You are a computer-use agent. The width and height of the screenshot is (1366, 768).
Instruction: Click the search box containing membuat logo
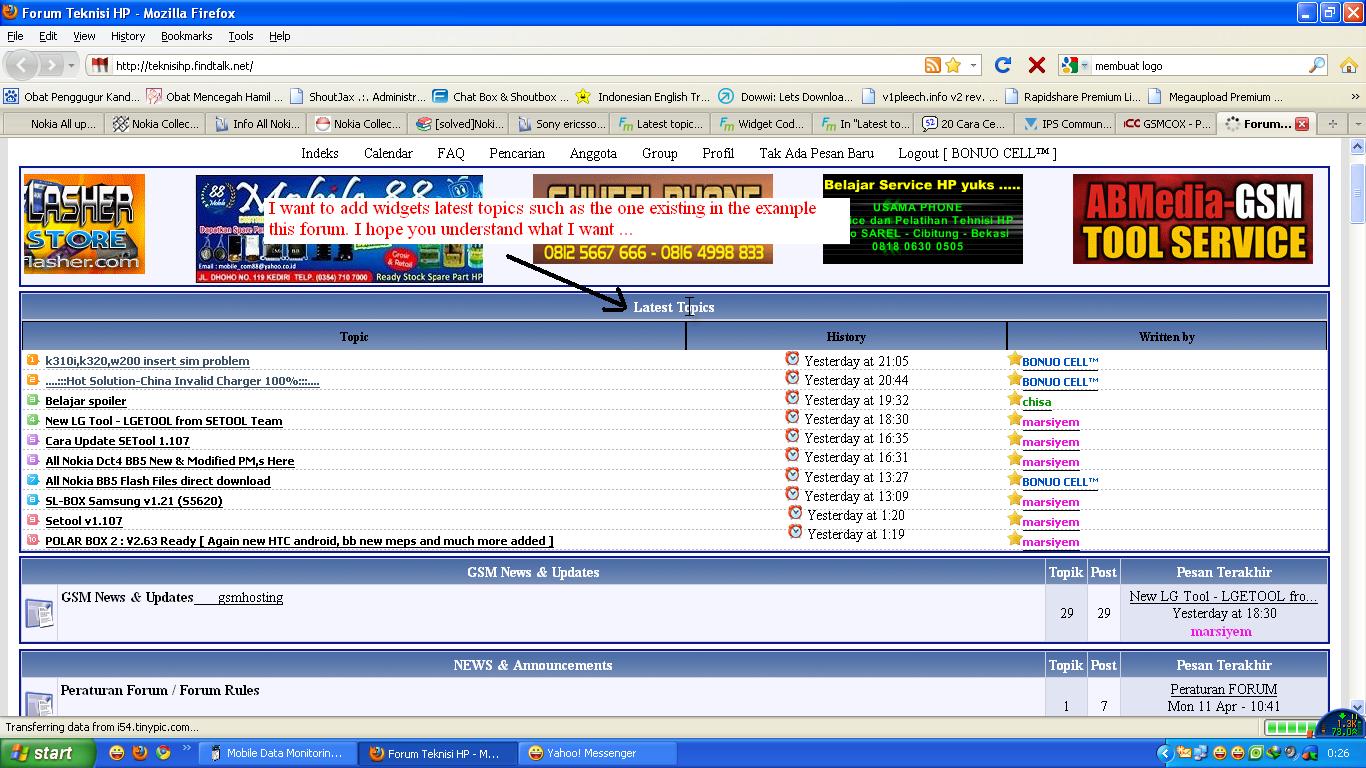[x=1198, y=65]
